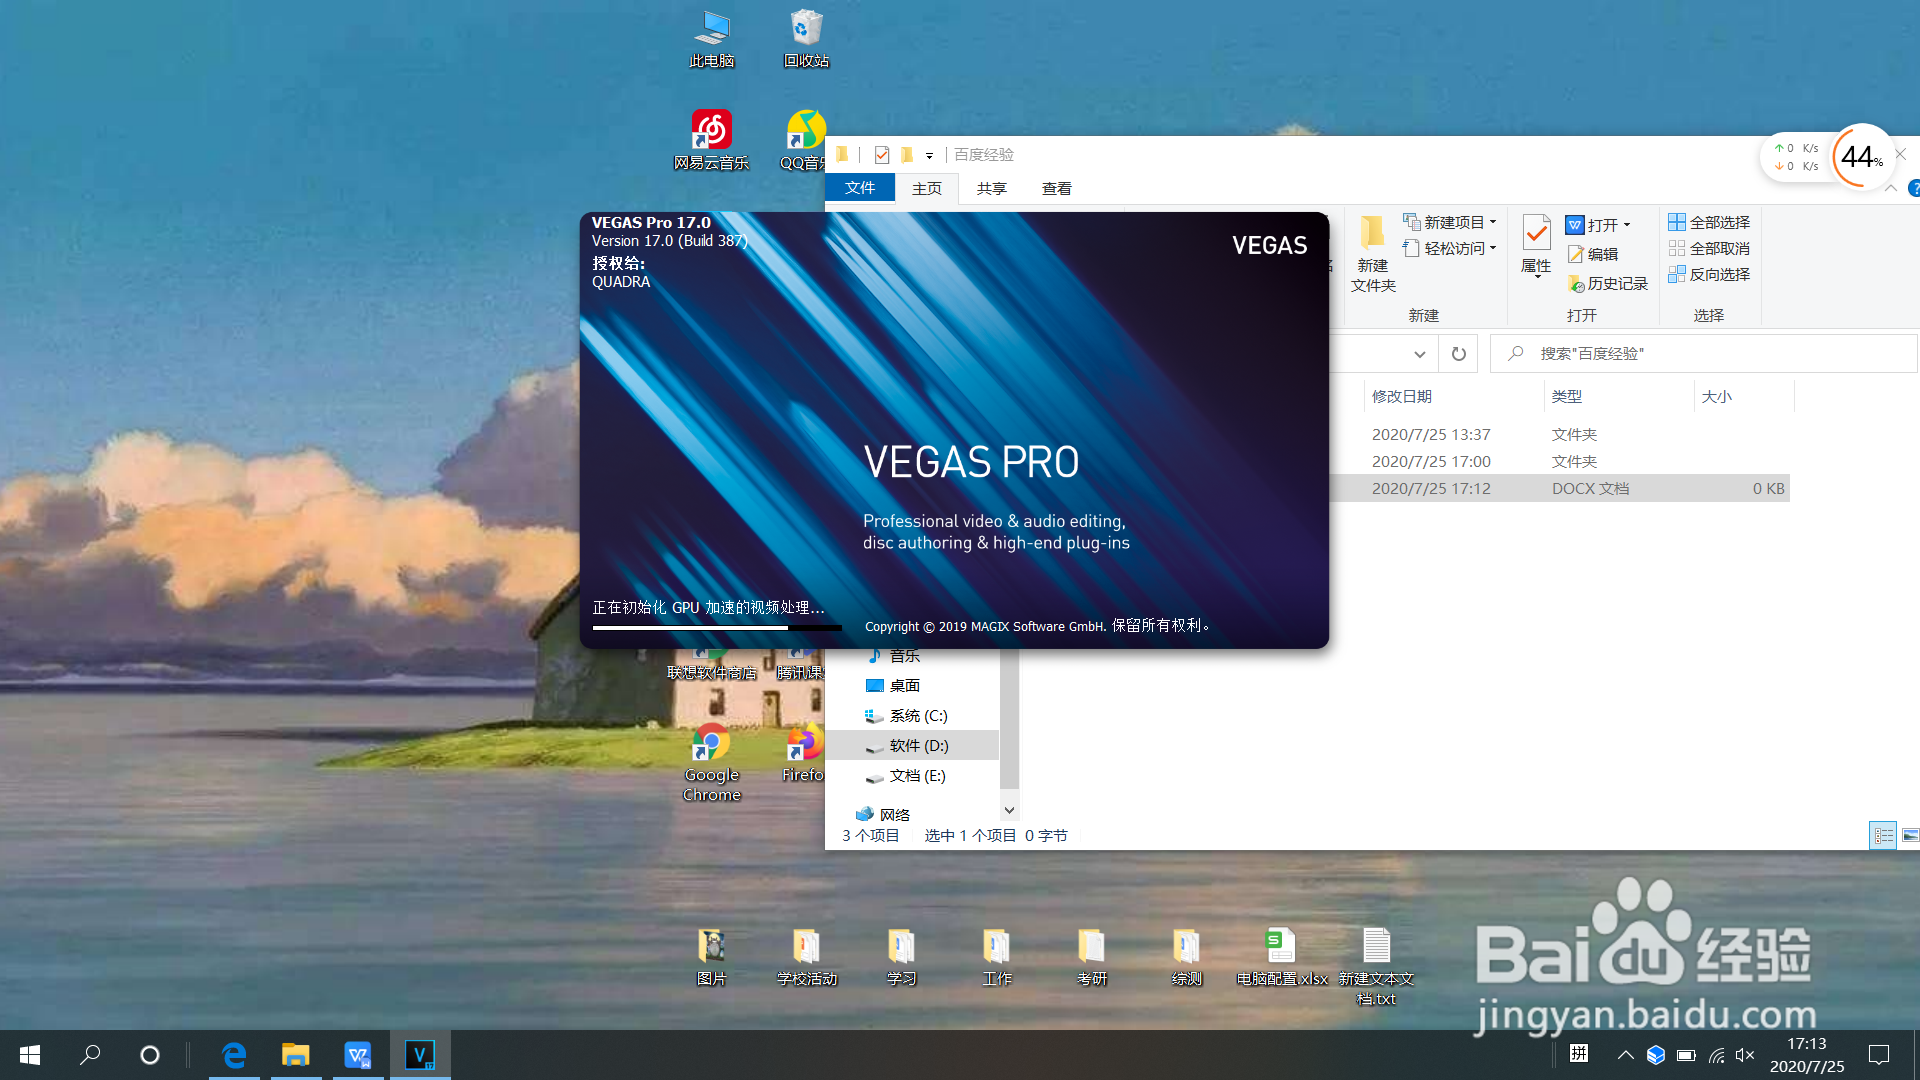Collapse the Explorer ribbon chevron
The width and height of the screenshot is (1920, 1080).
tap(1891, 188)
